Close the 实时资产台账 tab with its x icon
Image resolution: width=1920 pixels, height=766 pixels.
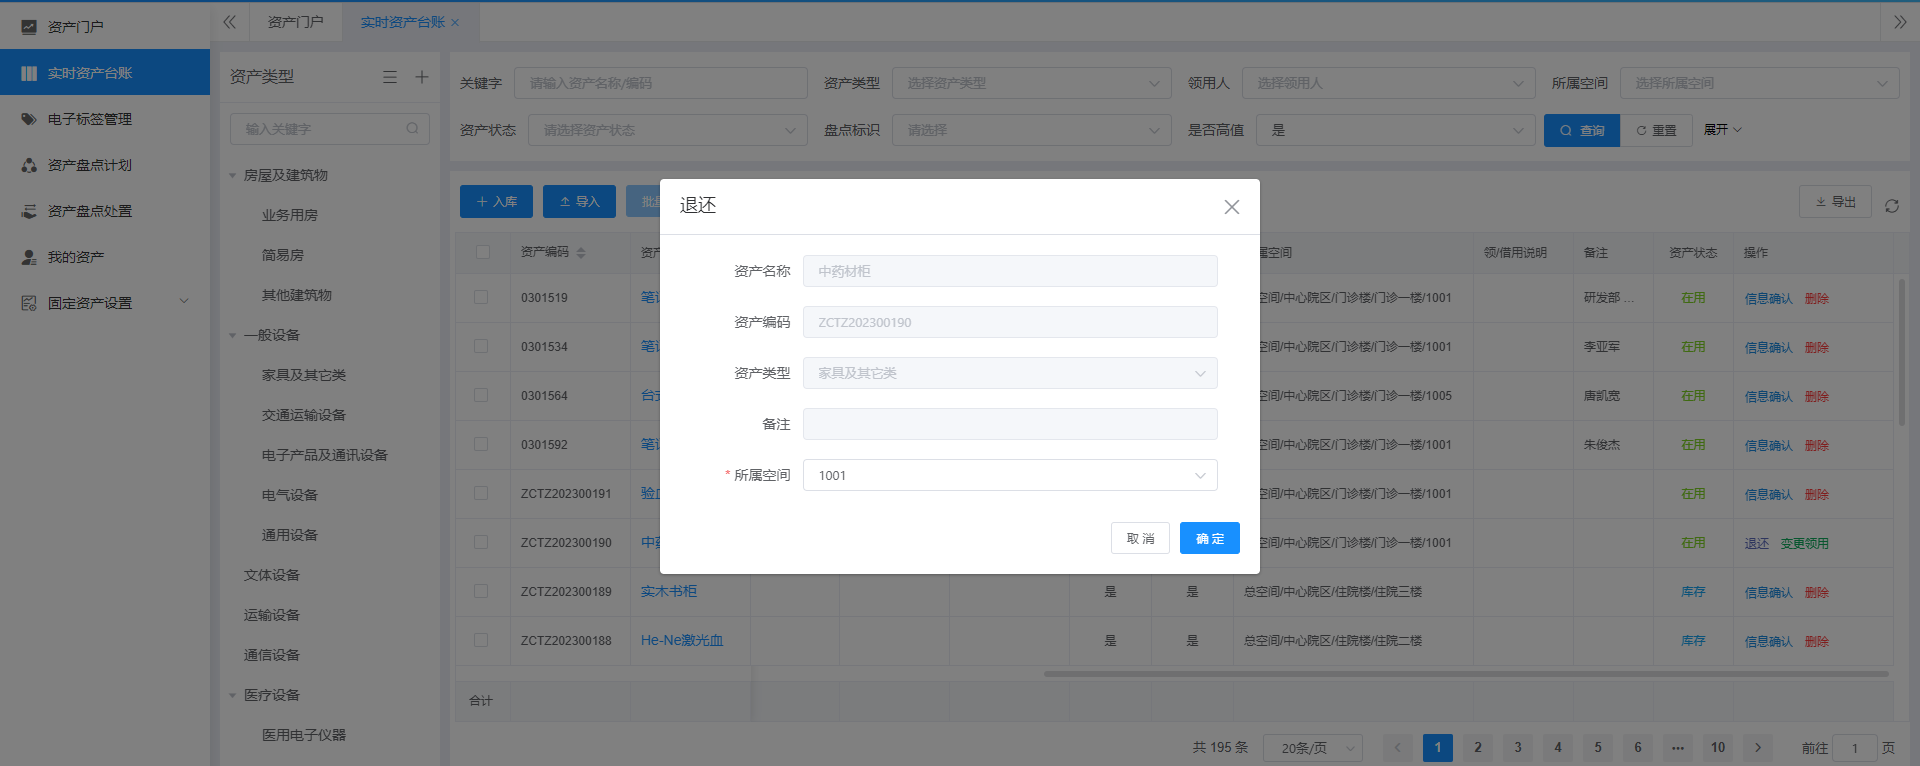(456, 23)
